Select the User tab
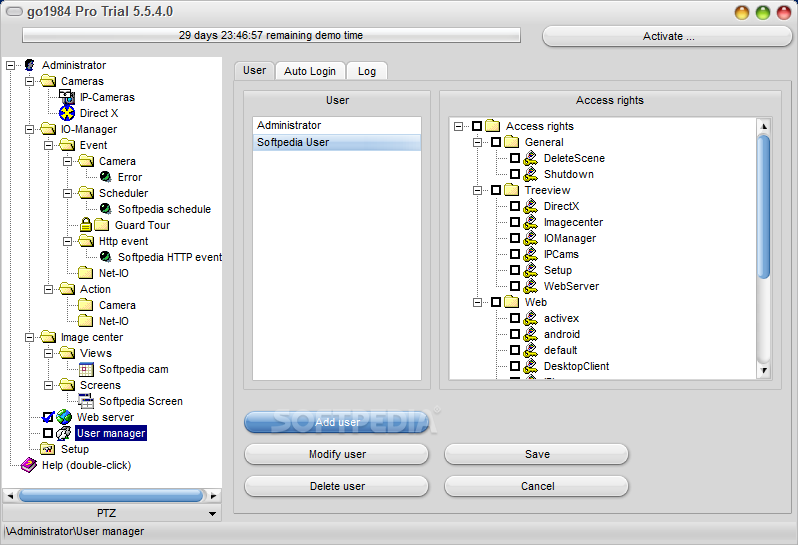Viewport: 798px width, 545px height. click(254, 70)
